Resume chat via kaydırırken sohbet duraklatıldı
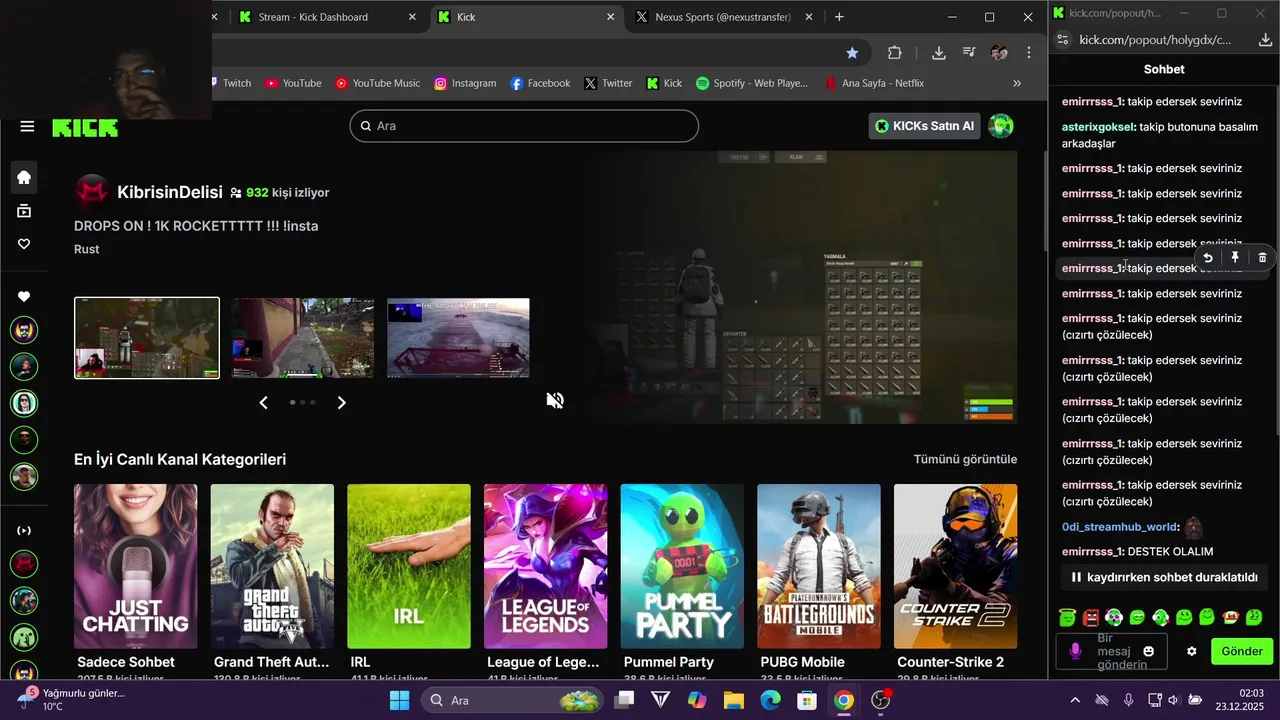 [1164, 577]
